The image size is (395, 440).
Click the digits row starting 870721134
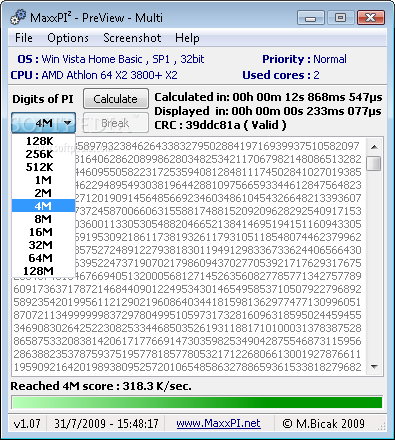[187, 315]
